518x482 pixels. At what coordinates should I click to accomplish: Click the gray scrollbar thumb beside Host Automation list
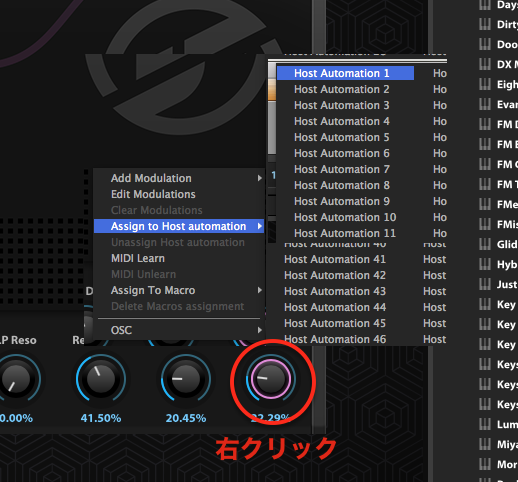(x=272, y=127)
